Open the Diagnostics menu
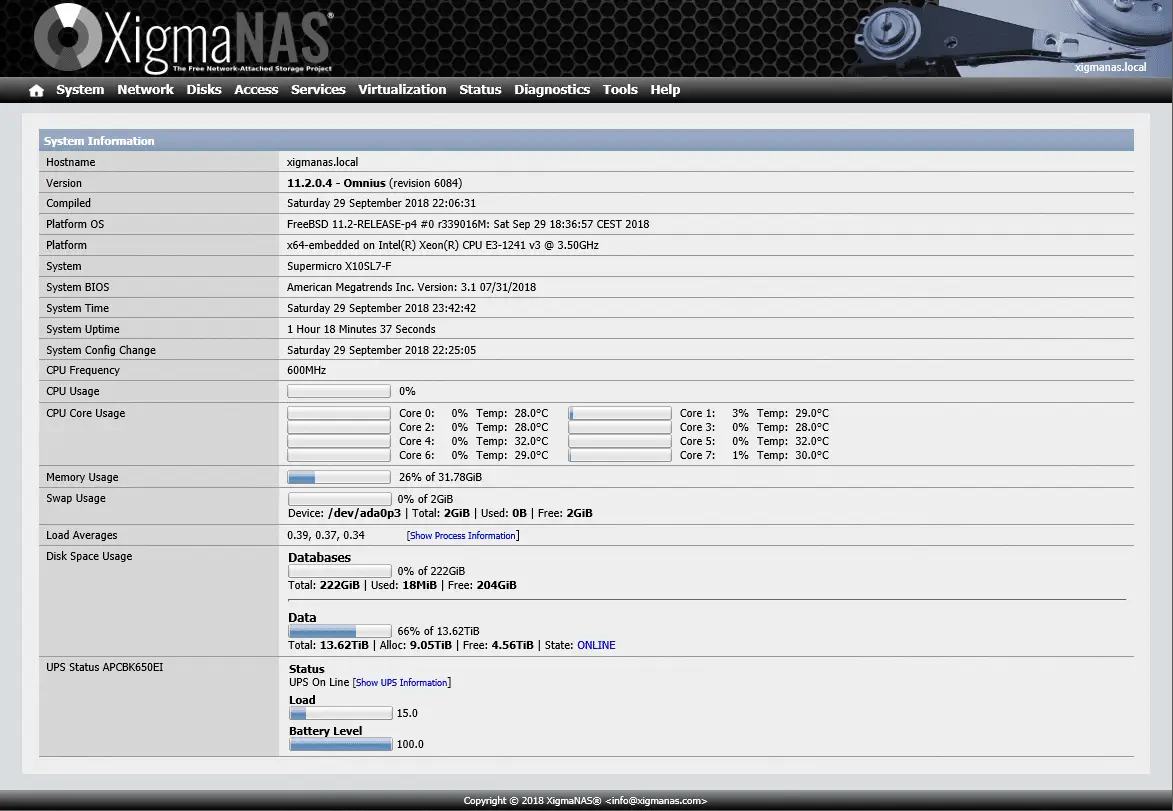The height and width of the screenshot is (811, 1173). [552, 90]
